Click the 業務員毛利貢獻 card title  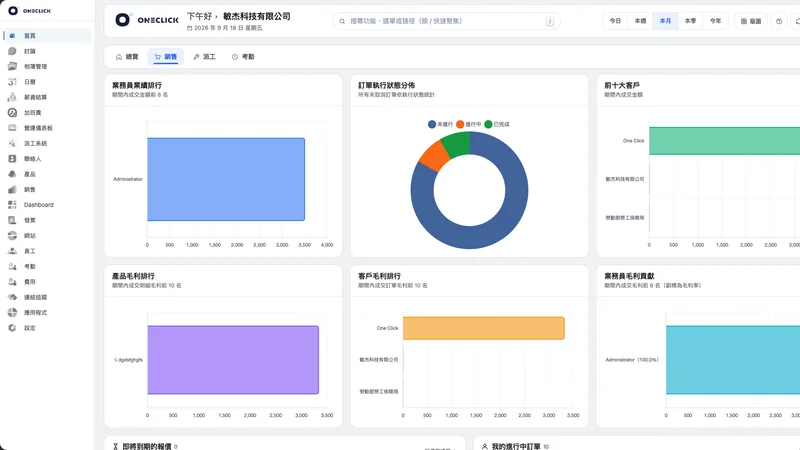point(629,276)
